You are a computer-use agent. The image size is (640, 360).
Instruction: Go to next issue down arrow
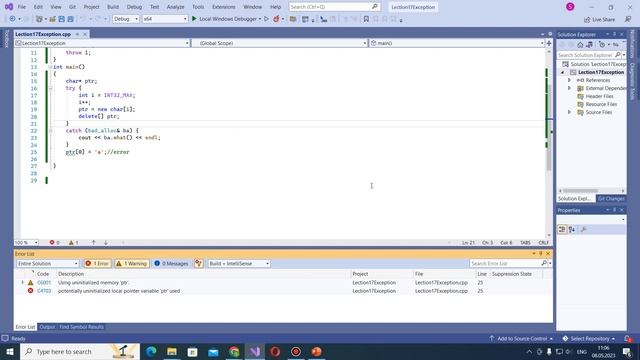106,242
